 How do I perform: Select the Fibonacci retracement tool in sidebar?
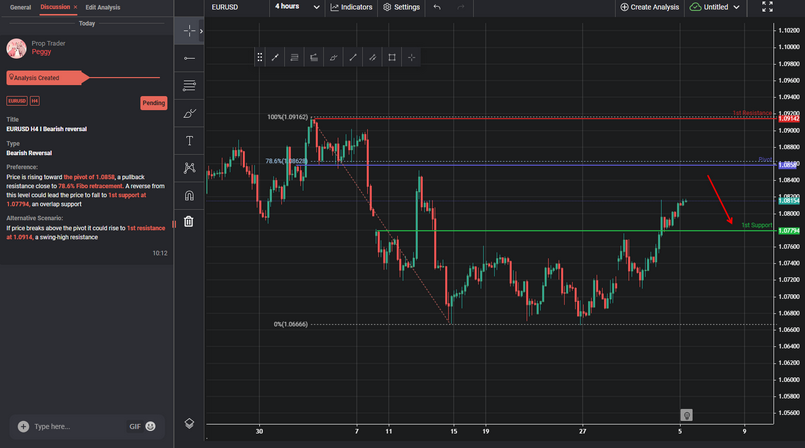[x=189, y=86]
